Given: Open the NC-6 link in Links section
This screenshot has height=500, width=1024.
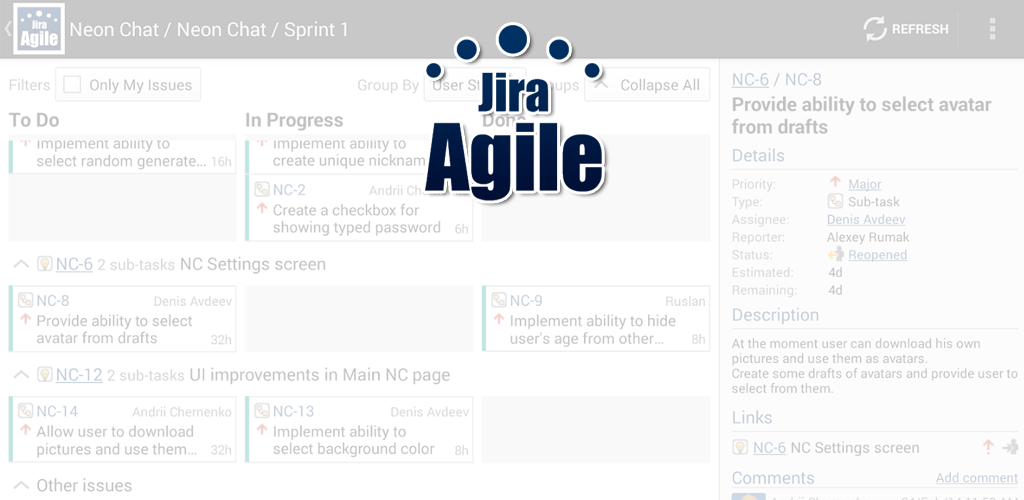Looking at the screenshot, I should (x=769, y=448).
